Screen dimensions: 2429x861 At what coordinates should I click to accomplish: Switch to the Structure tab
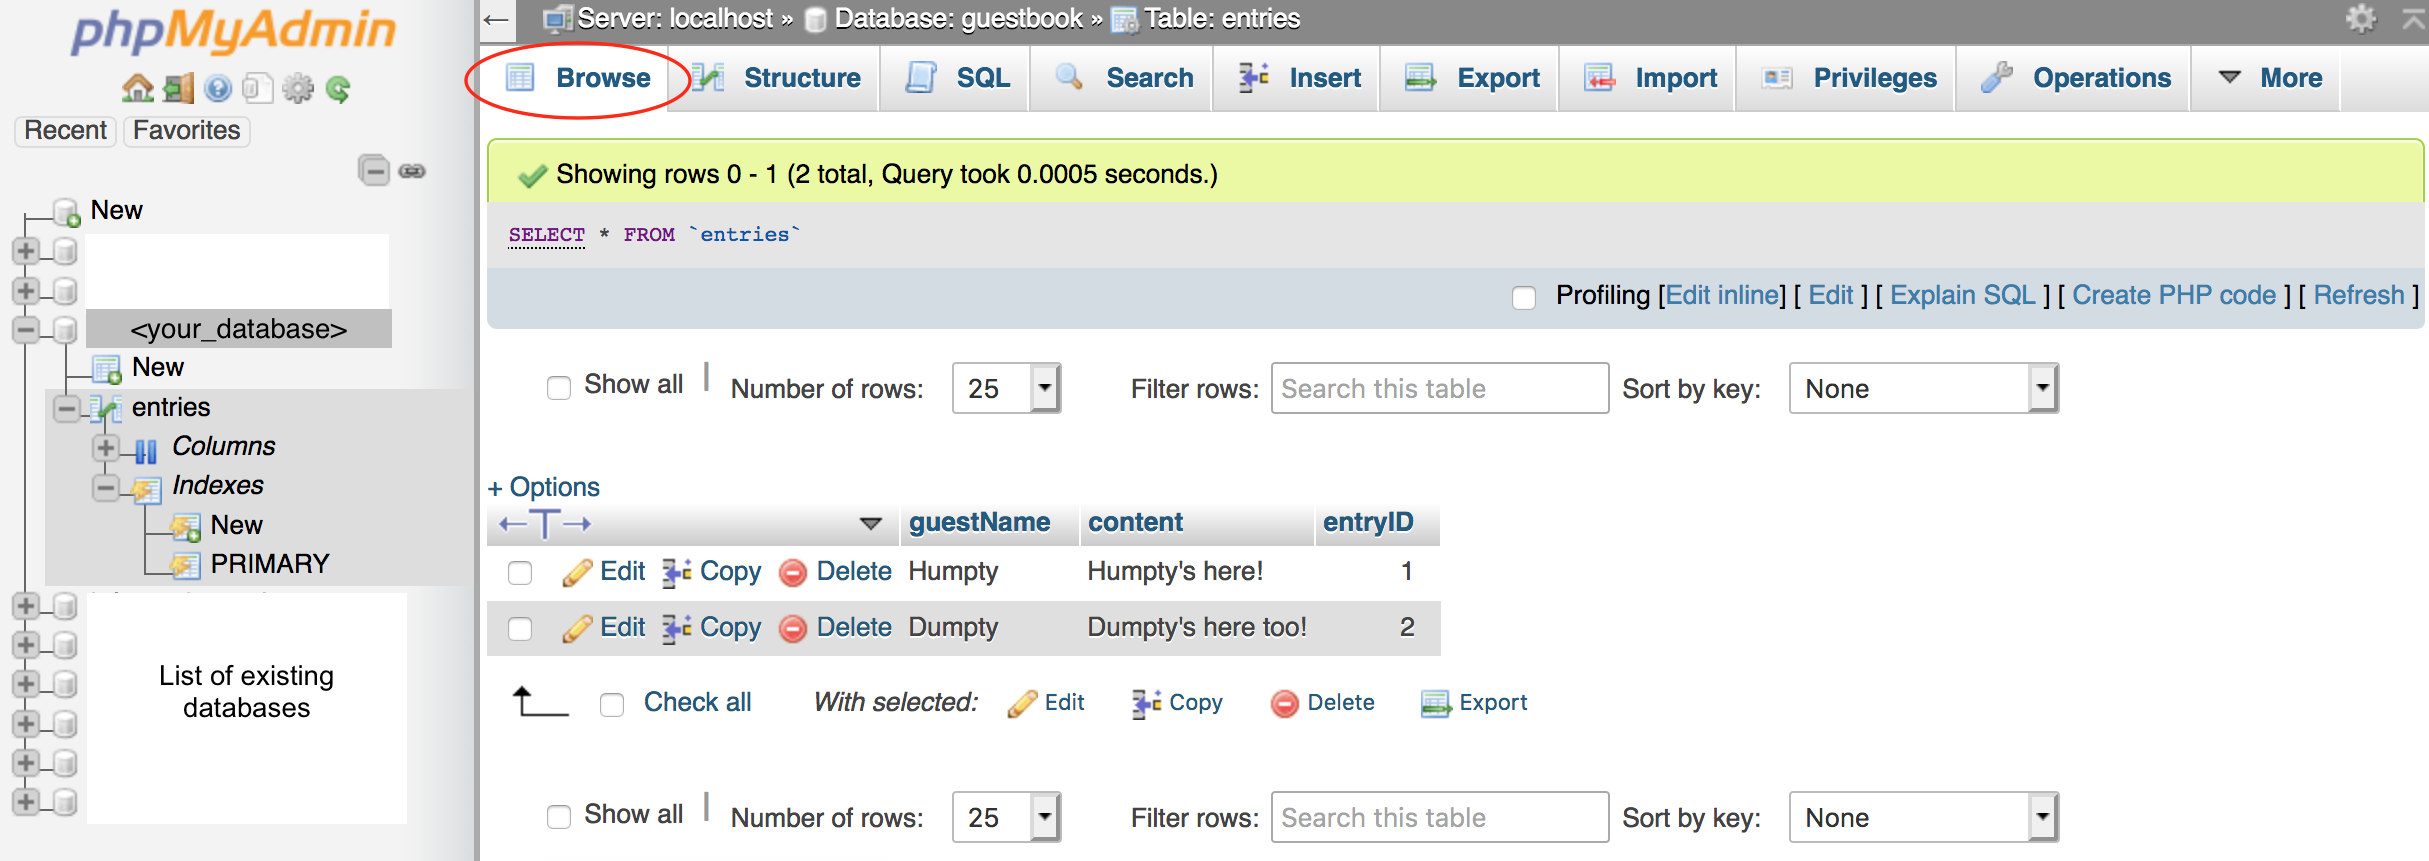point(776,78)
